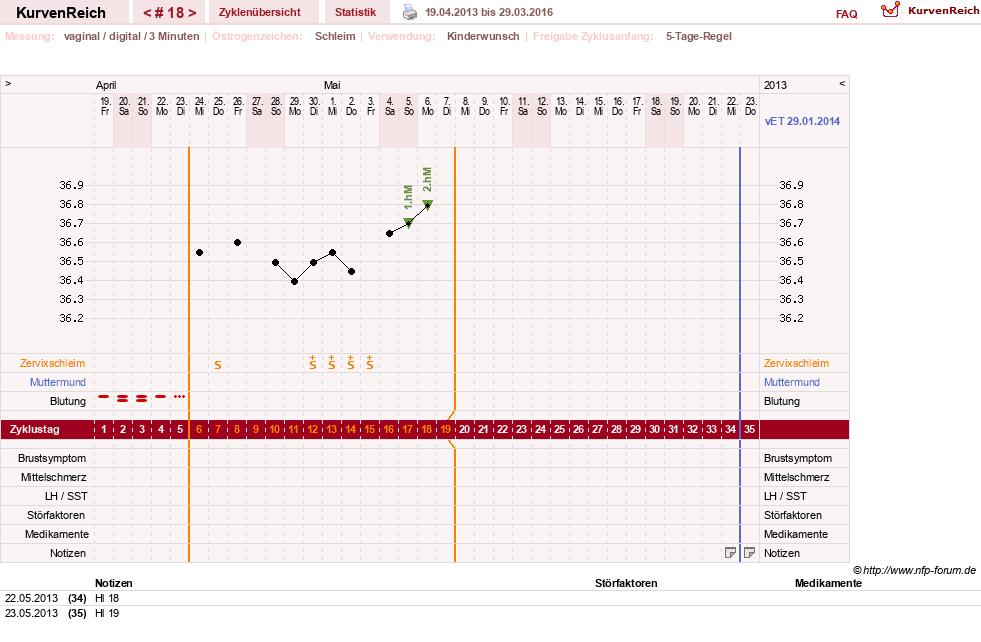The width and height of the screenshot is (981, 642).
Task: Click the KurvenReich brand link at top right
Action: [943, 11]
